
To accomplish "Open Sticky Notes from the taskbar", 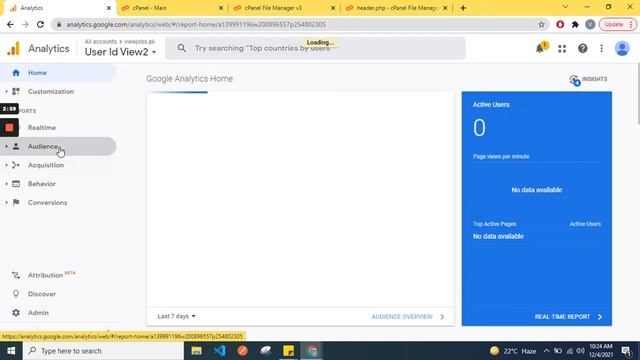I will (x=289, y=351).
